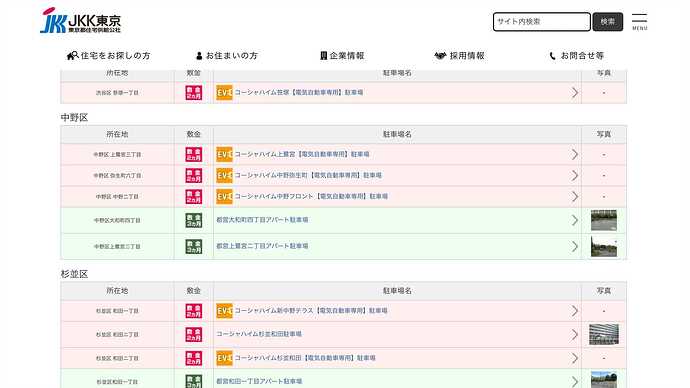Open コーシャハイム新中野テラス EV parking link

(x=311, y=311)
